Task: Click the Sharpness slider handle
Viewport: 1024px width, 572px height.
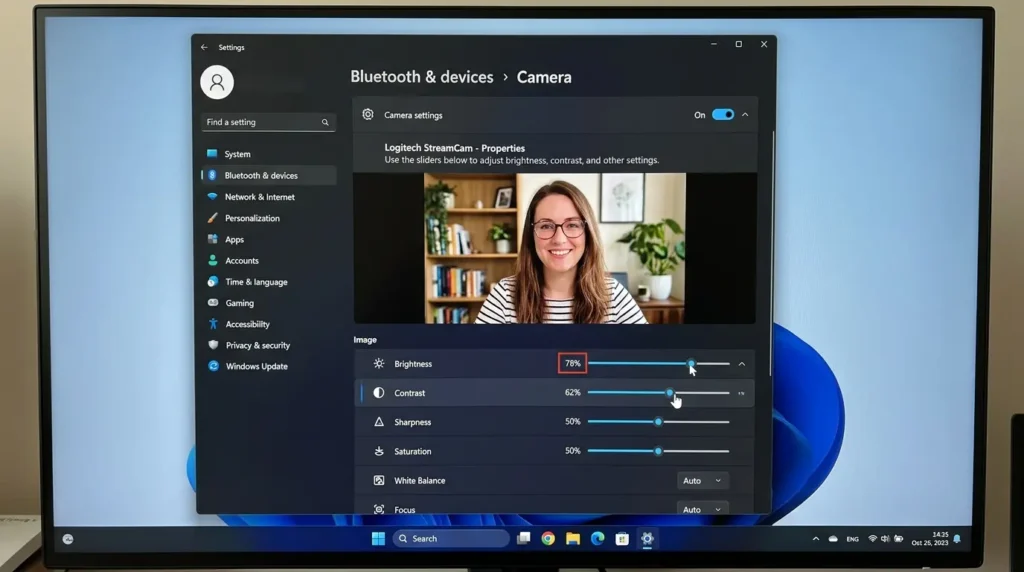Action: click(x=658, y=422)
